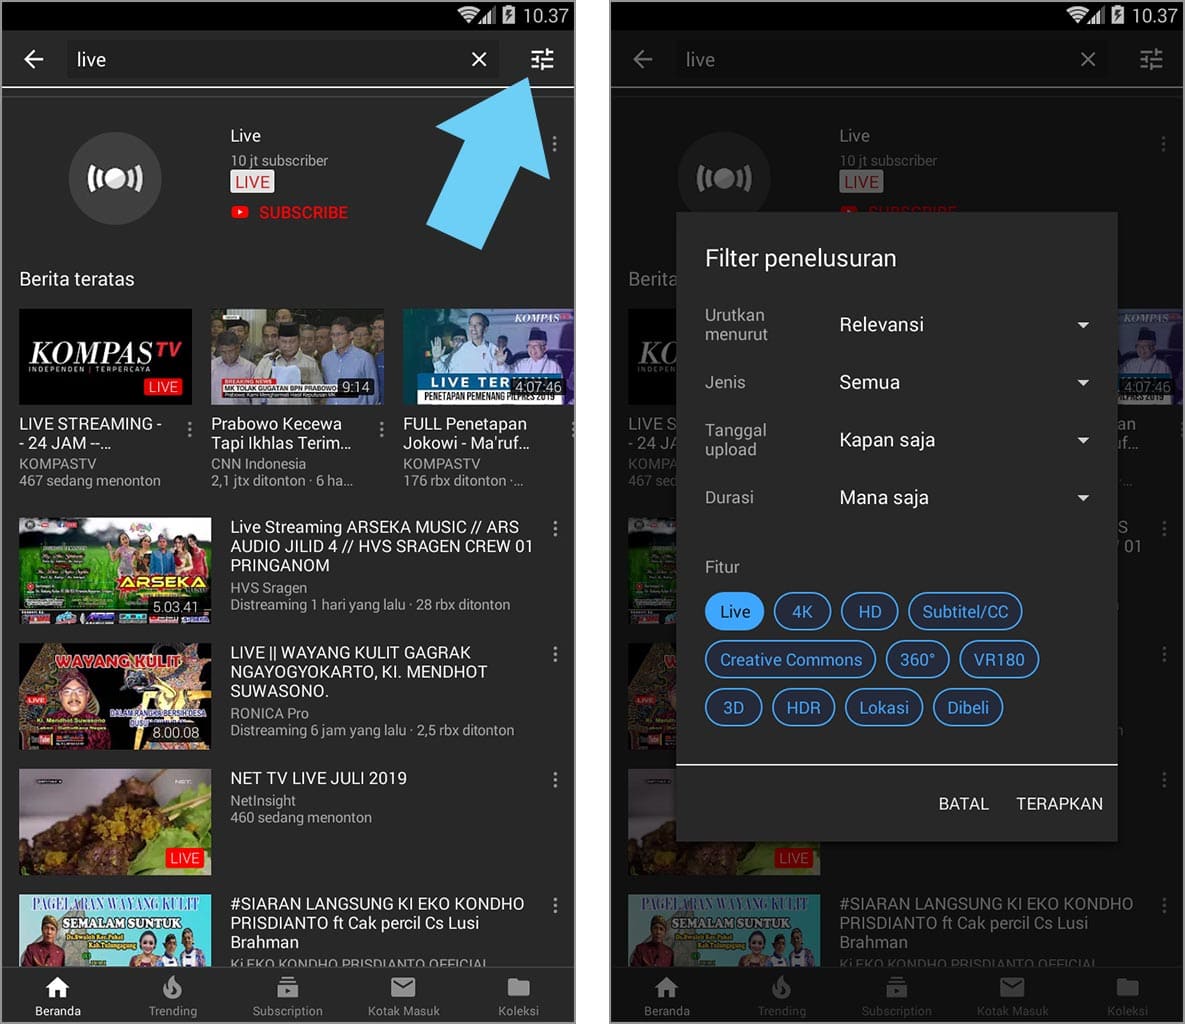Tap SUBSCRIBE on the Live channel
1185x1024 pixels.
[299, 212]
